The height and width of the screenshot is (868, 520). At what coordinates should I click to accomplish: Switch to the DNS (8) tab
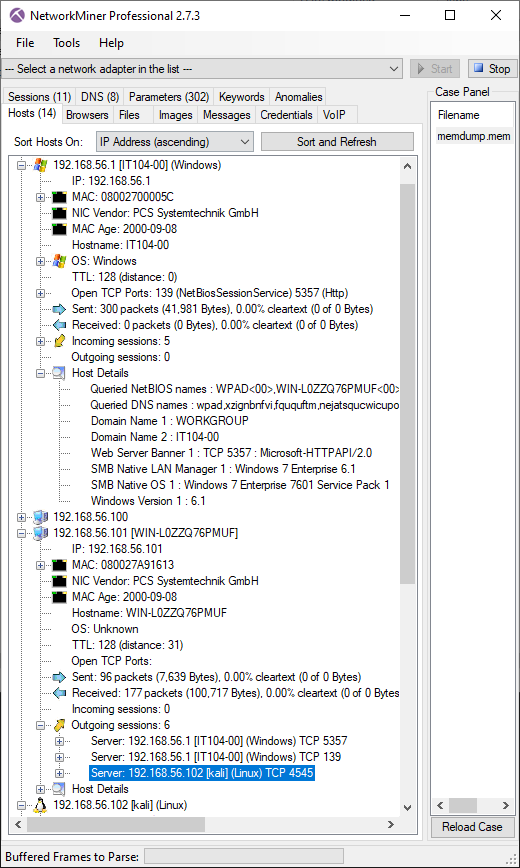(x=100, y=97)
